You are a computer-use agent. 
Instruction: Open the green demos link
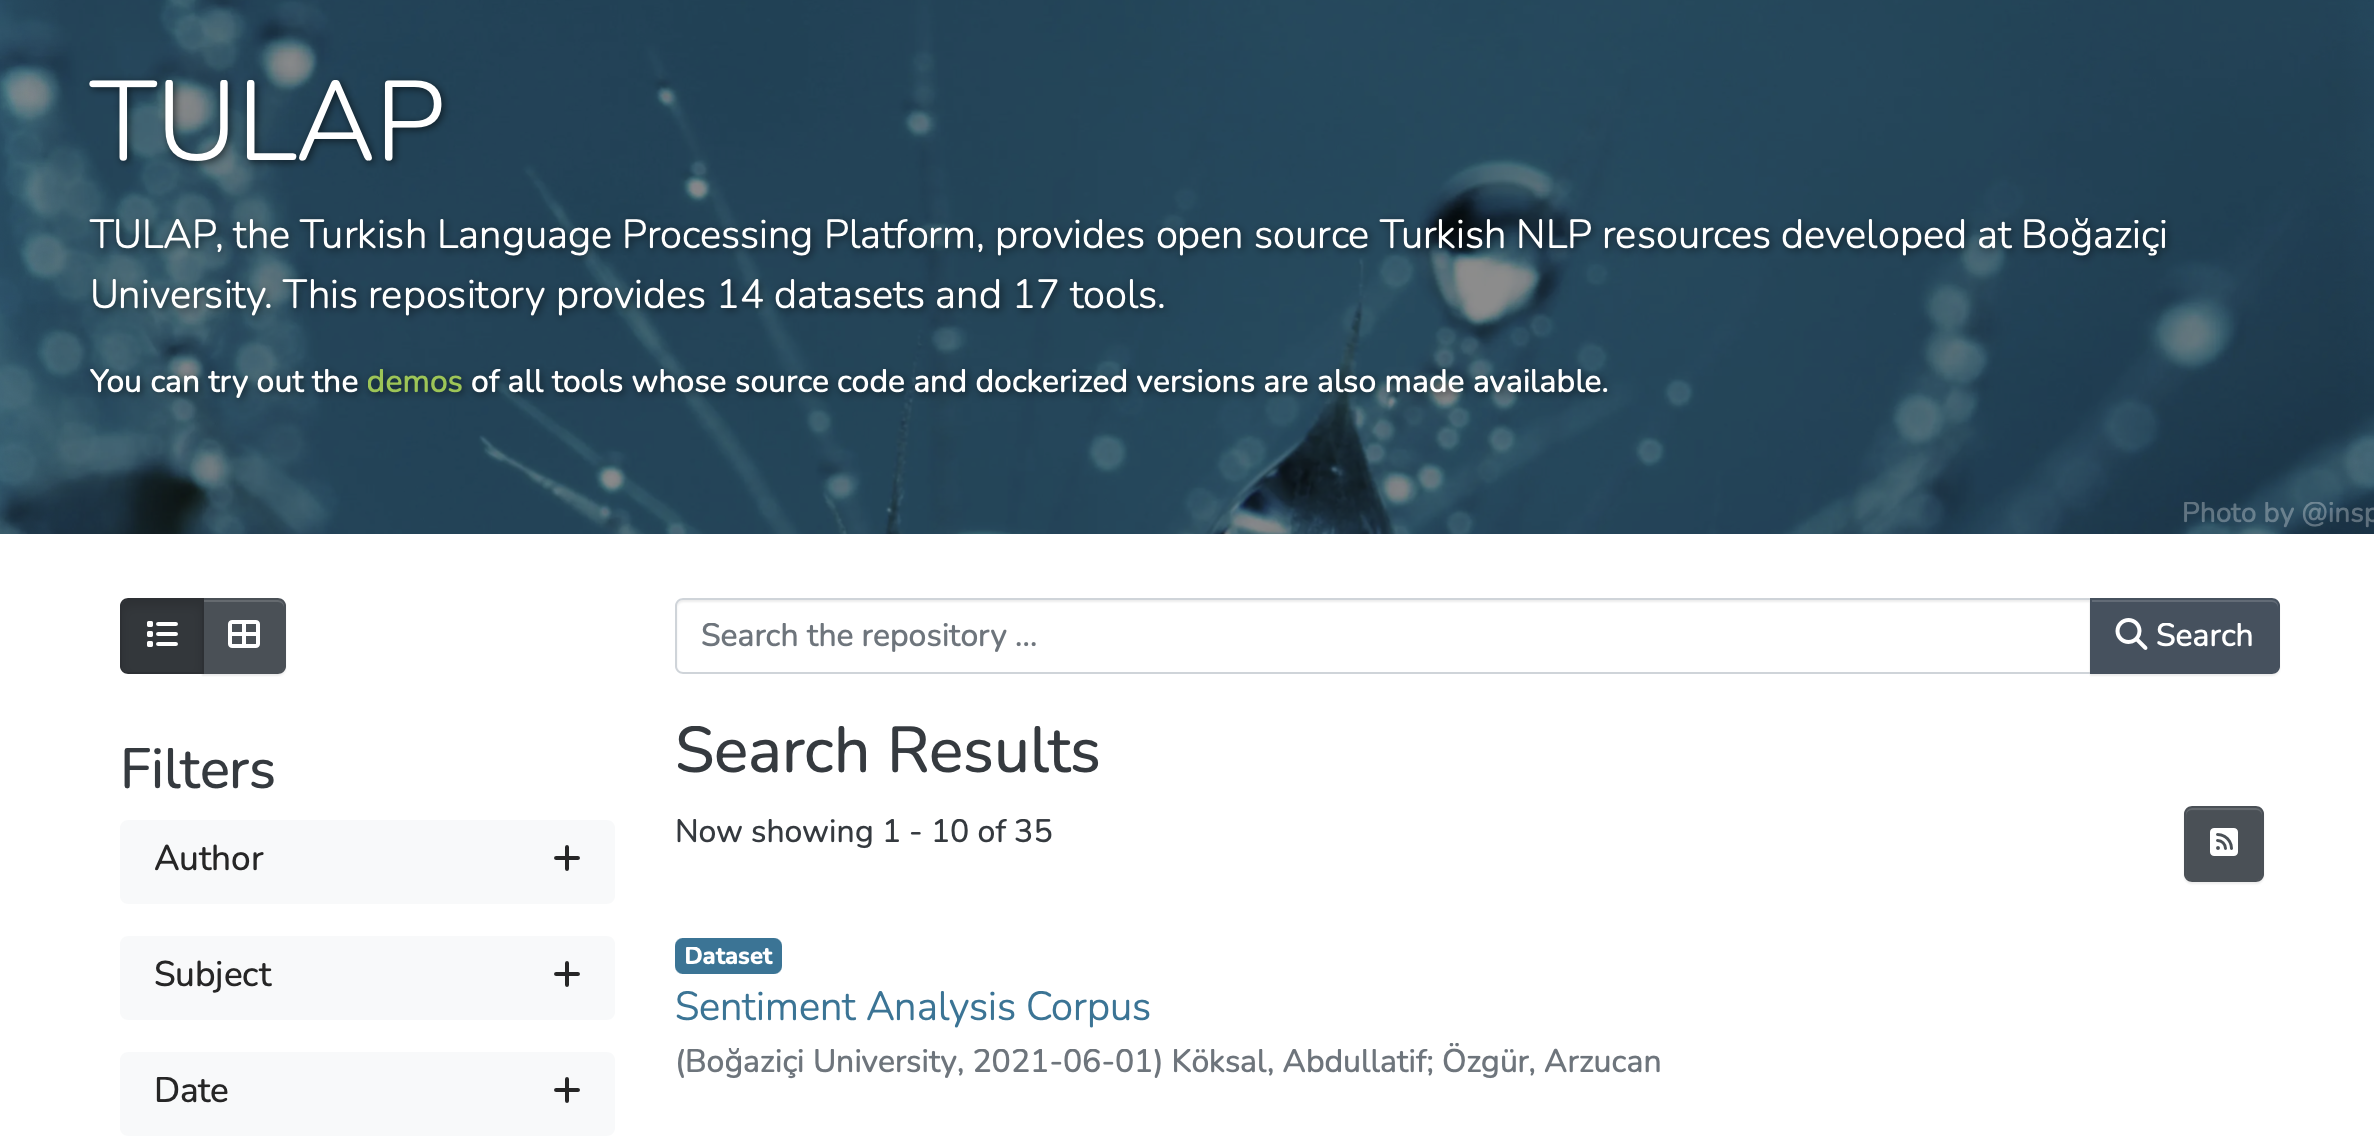click(x=414, y=381)
